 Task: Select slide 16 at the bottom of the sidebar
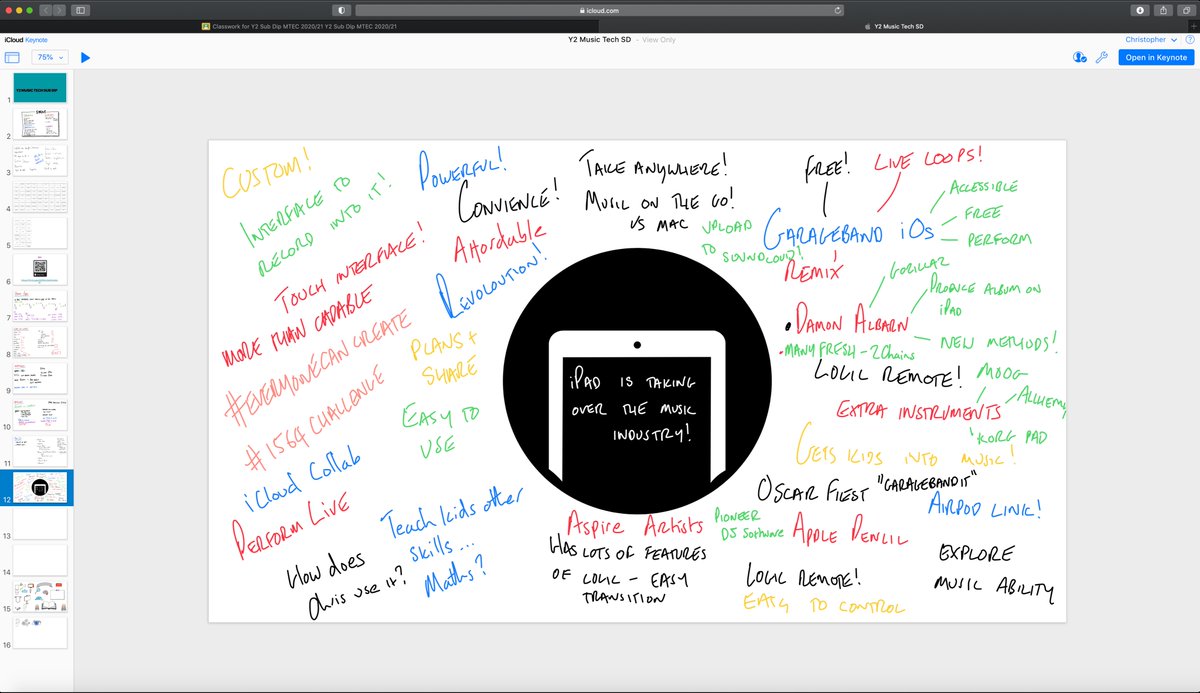38,632
